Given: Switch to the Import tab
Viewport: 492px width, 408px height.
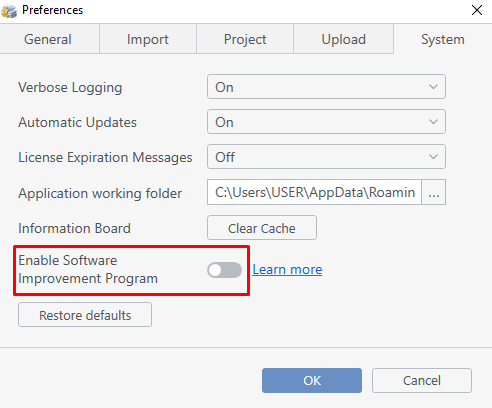Looking at the screenshot, I should click(x=148, y=39).
